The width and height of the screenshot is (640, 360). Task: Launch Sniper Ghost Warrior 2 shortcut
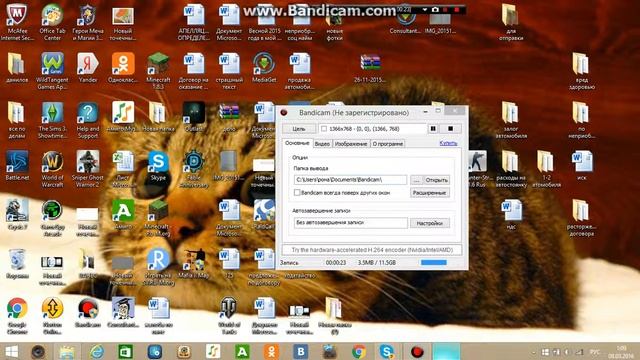pos(88,169)
